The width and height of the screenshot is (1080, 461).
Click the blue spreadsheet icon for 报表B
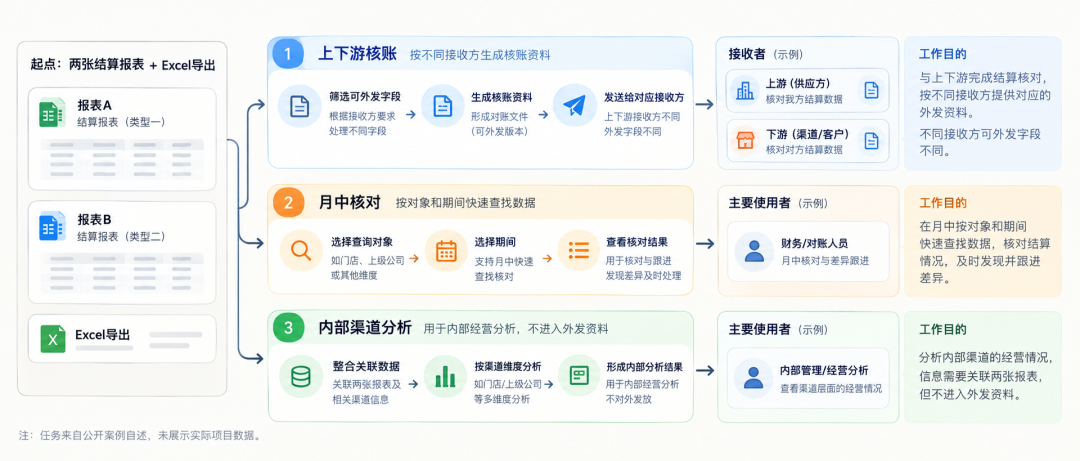point(52,227)
